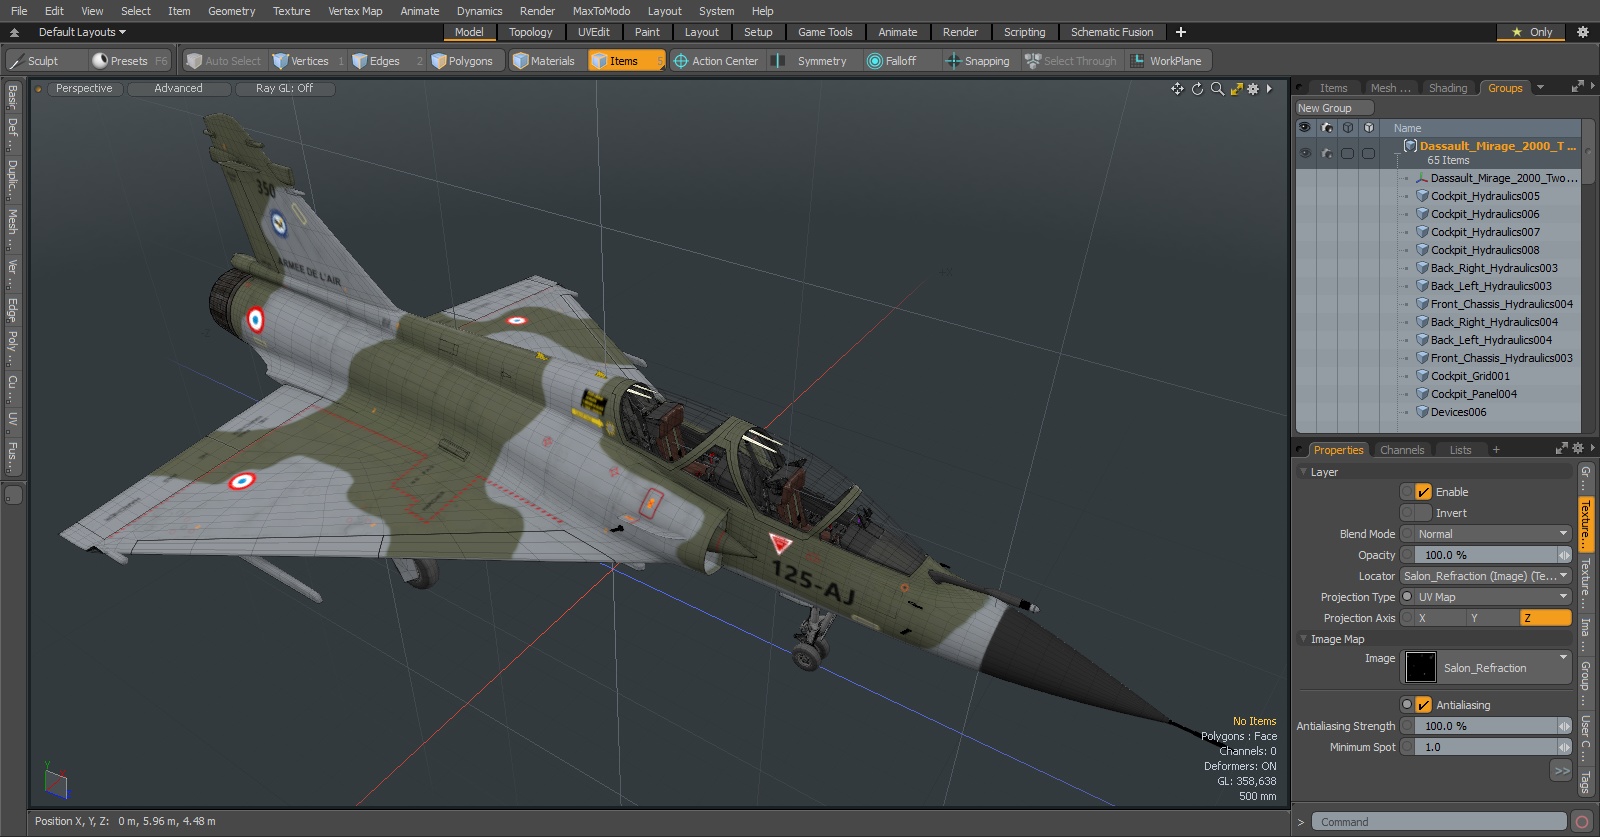Toggle visibility of Dassault_Mirage_2000 group
This screenshot has height=837, width=1600.
1305,153
